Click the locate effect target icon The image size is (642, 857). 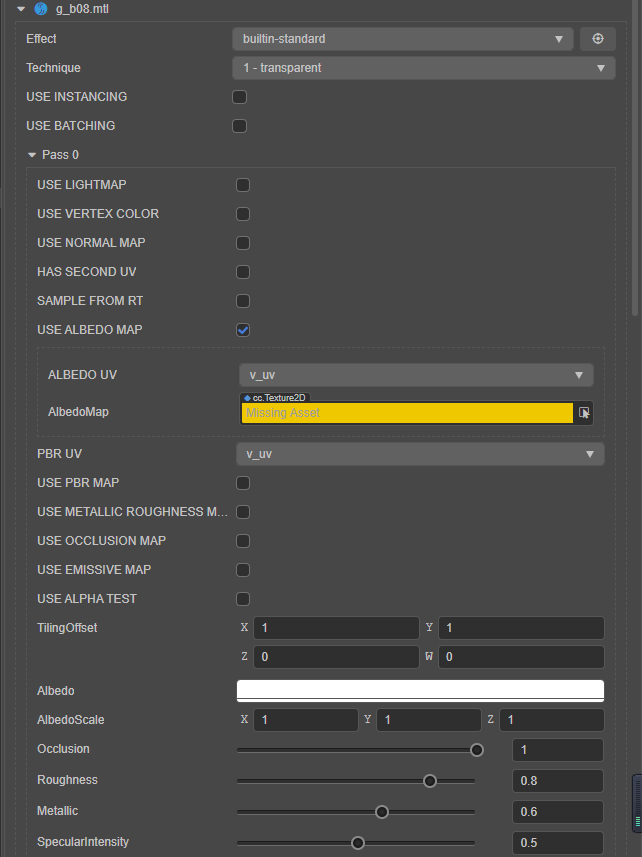point(598,39)
